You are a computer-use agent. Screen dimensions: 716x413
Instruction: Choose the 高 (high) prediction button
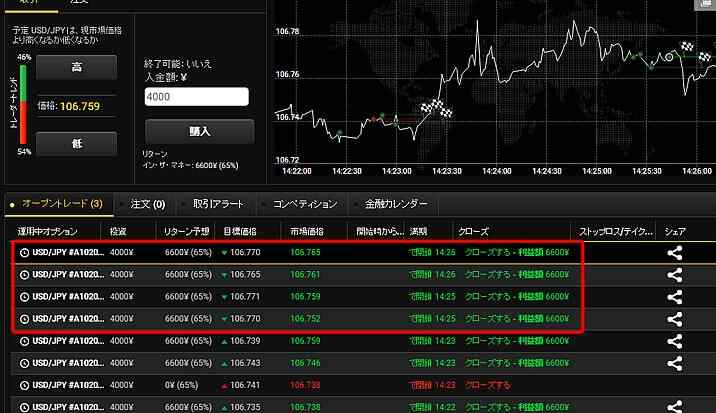(76, 67)
